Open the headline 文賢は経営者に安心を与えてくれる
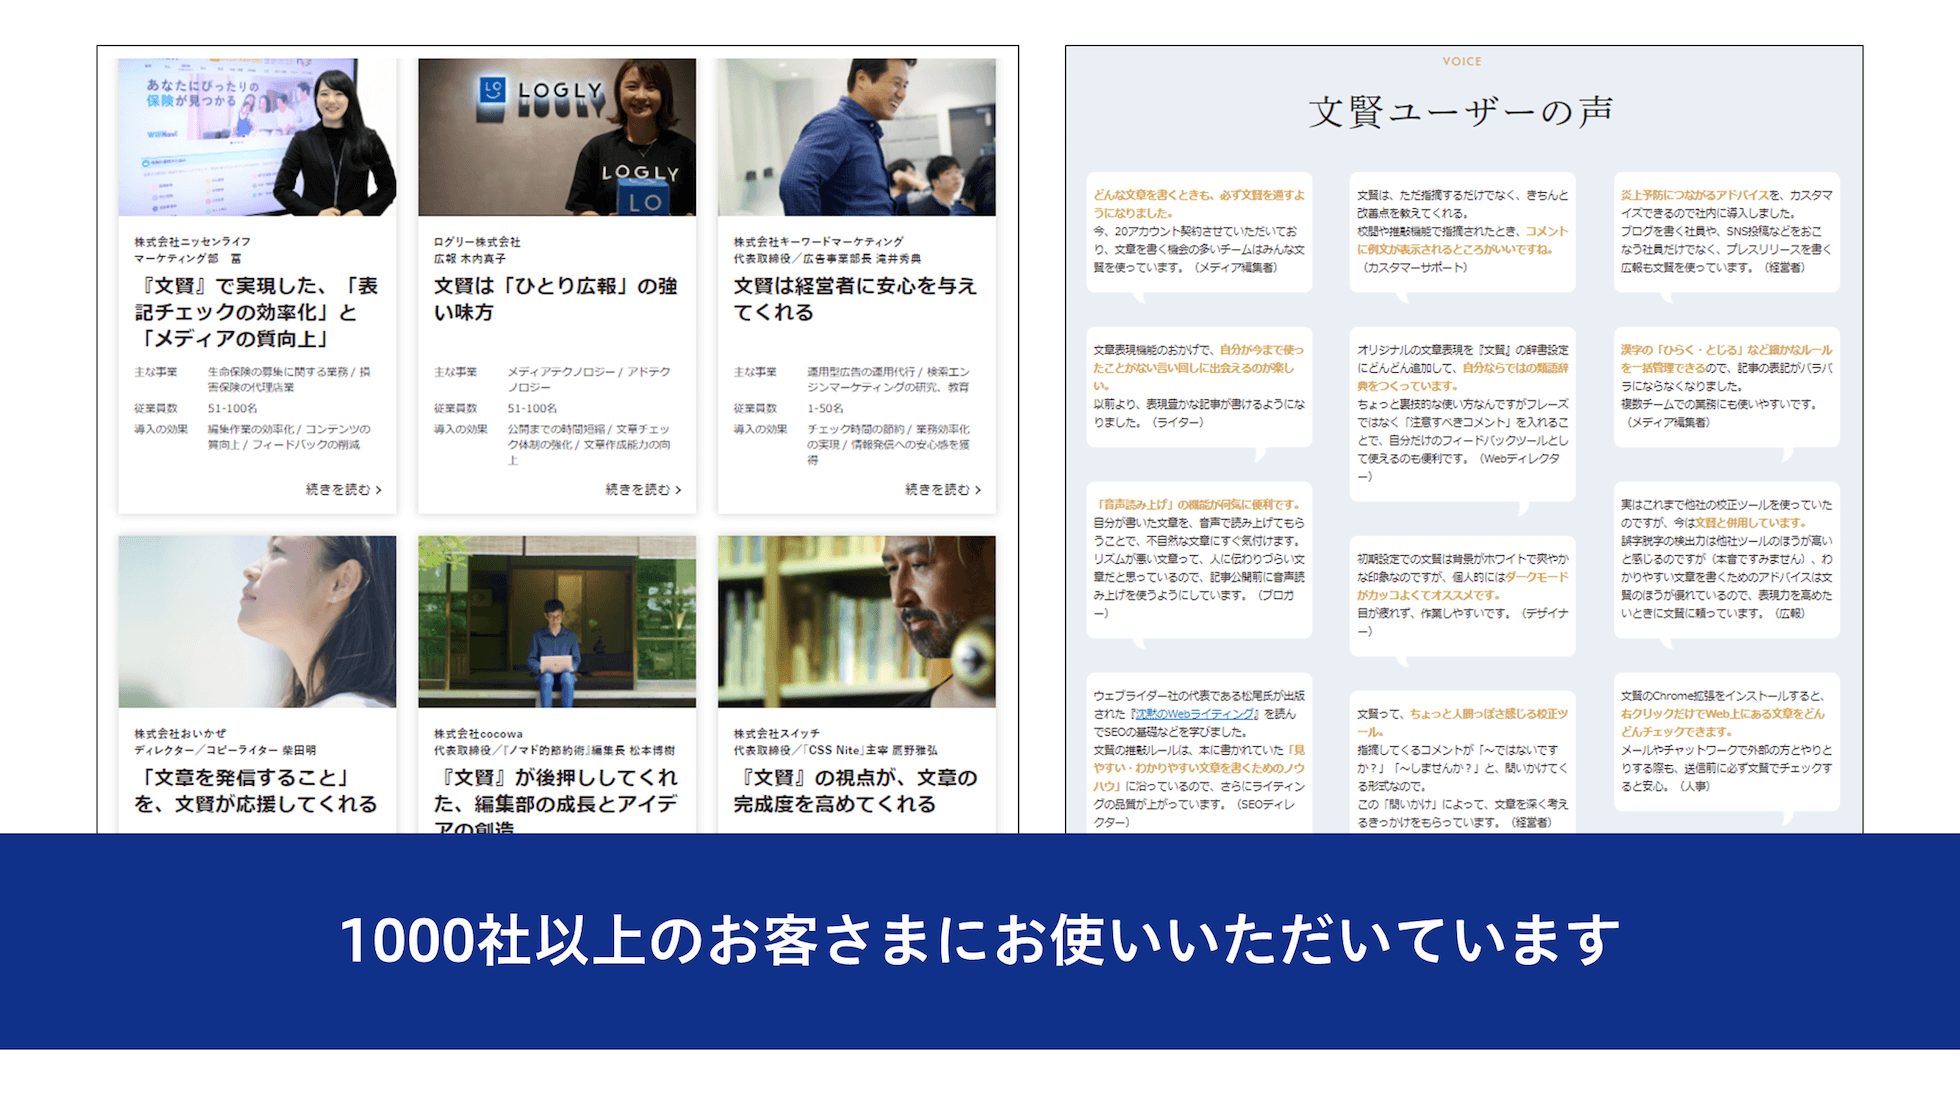This screenshot has height=1102, width=1960. click(856, 299)
